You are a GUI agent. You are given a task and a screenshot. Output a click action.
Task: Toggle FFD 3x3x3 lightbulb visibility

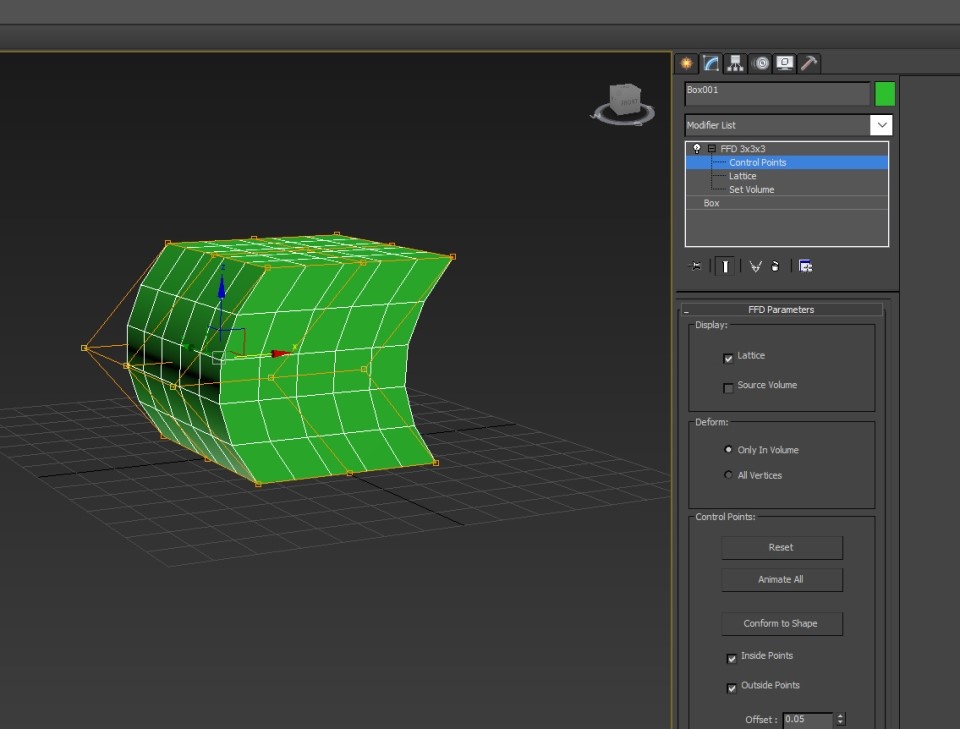pyautogui.click(x=697, y=149)
